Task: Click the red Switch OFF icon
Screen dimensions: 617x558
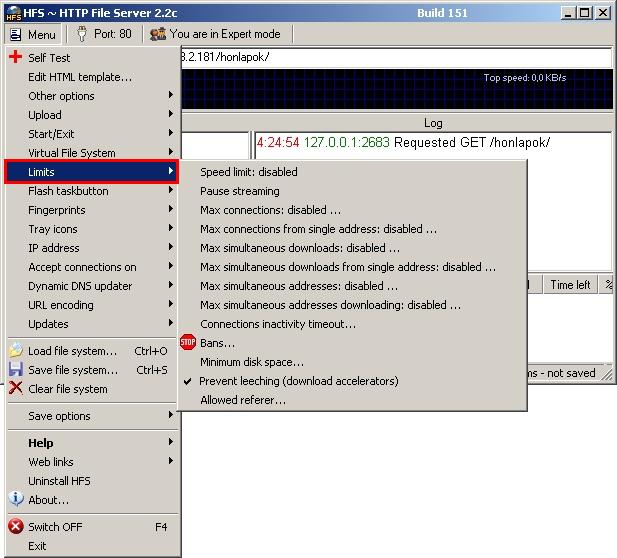Action: click(16, 526)
